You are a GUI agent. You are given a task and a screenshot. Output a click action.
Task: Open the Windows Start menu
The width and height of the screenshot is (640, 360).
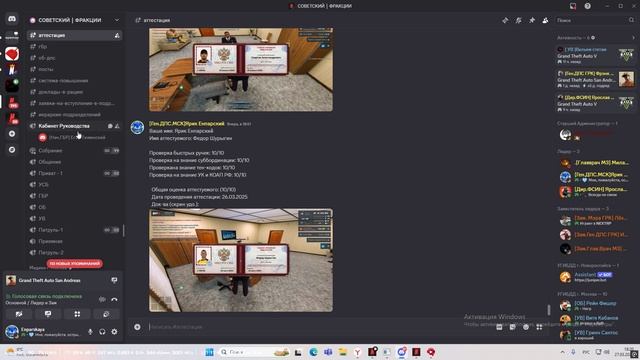pyautogui.click(x=209, y=352)
